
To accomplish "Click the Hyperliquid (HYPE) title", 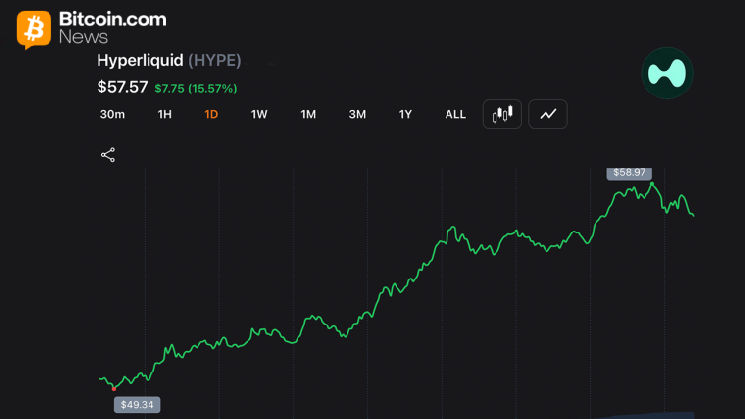I will click(169, 61).
